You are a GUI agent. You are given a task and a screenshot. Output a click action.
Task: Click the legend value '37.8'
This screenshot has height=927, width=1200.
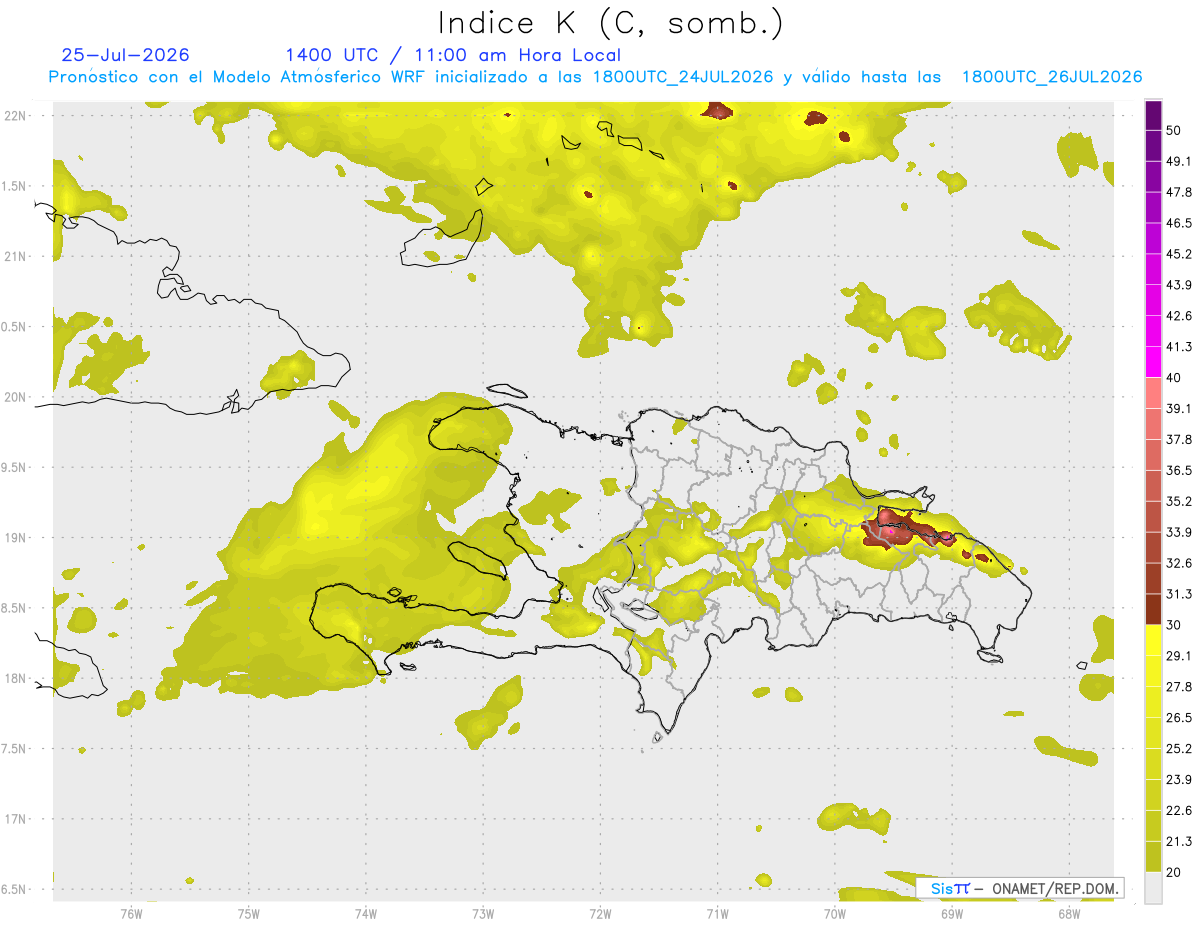1179,439
